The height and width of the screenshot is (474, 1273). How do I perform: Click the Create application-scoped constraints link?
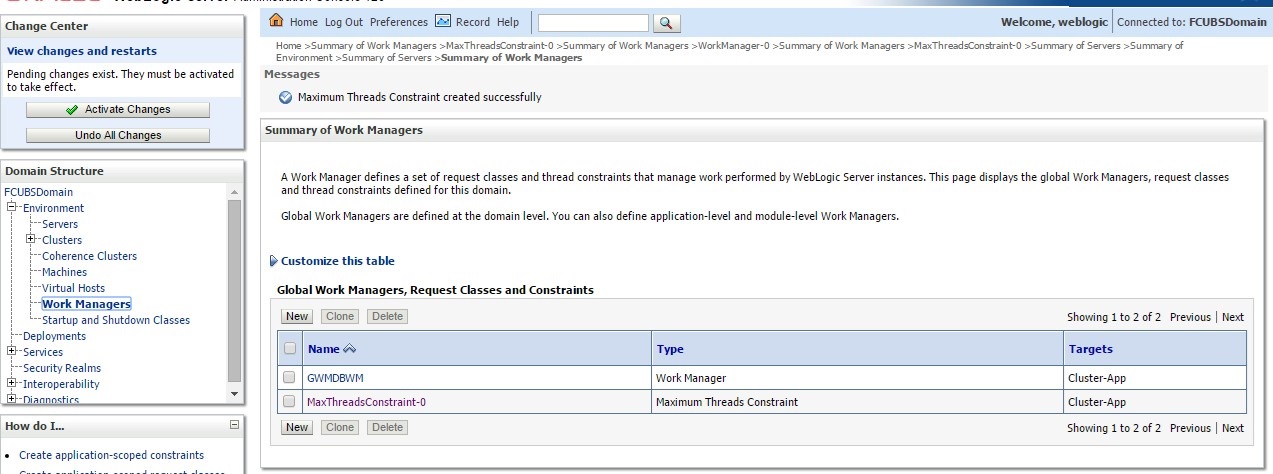[x=111, y=455]
